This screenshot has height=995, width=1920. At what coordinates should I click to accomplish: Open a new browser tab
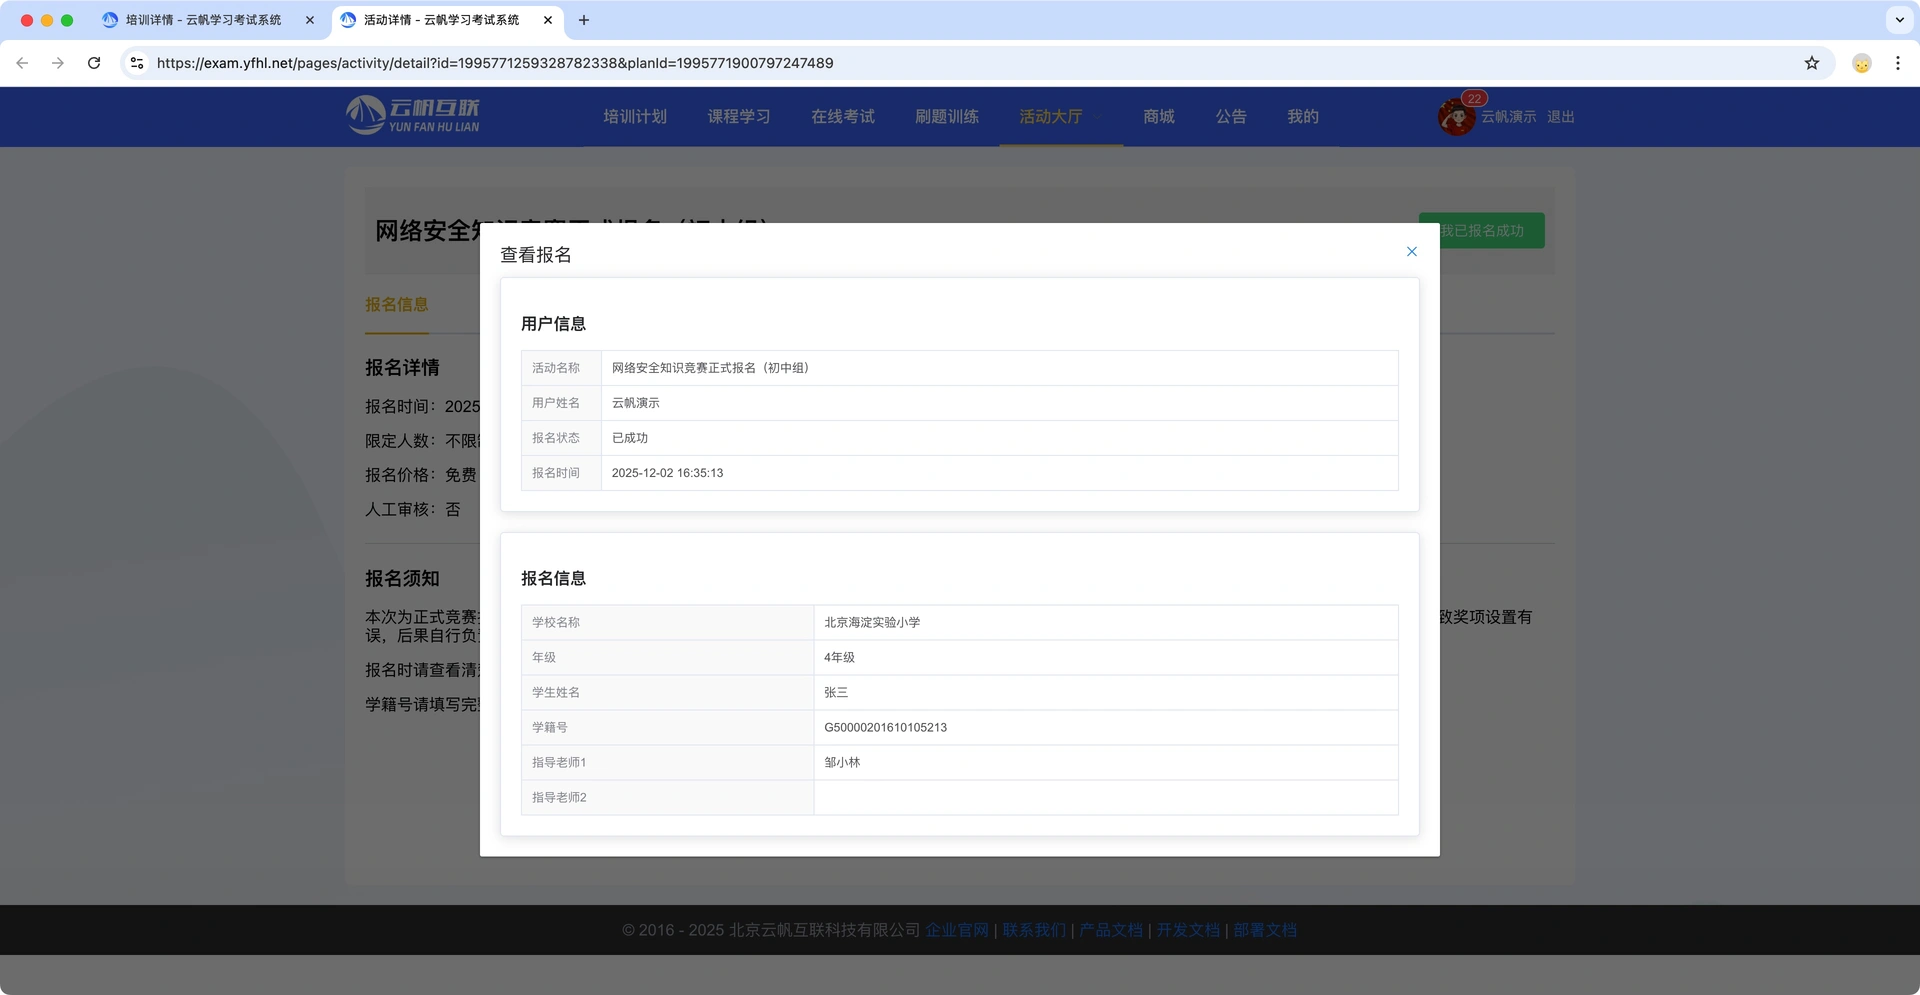(584, 20)
